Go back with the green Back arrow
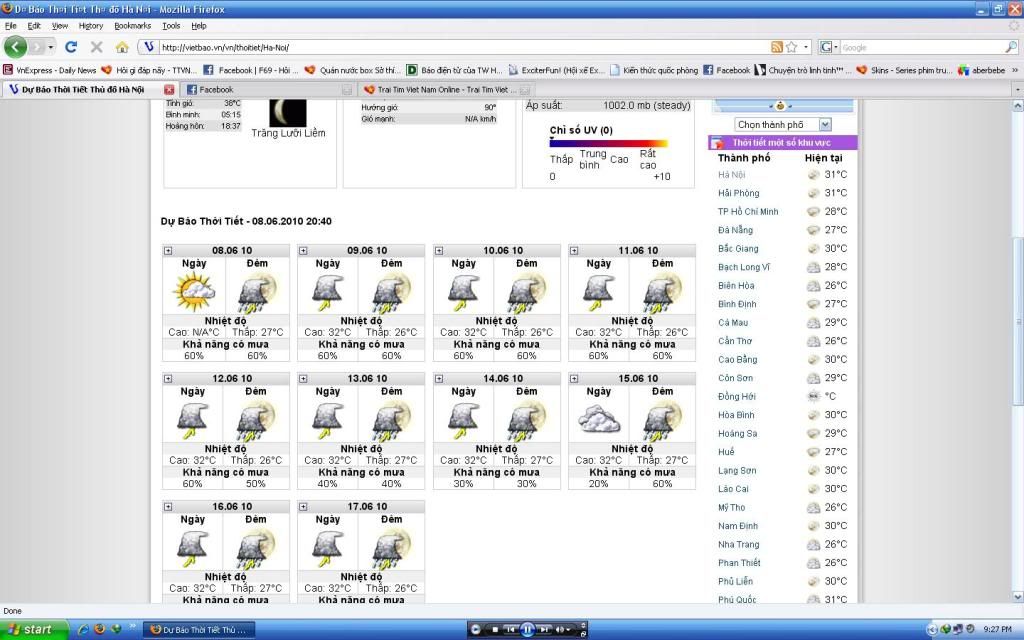1024x640 pixels. 16,47
